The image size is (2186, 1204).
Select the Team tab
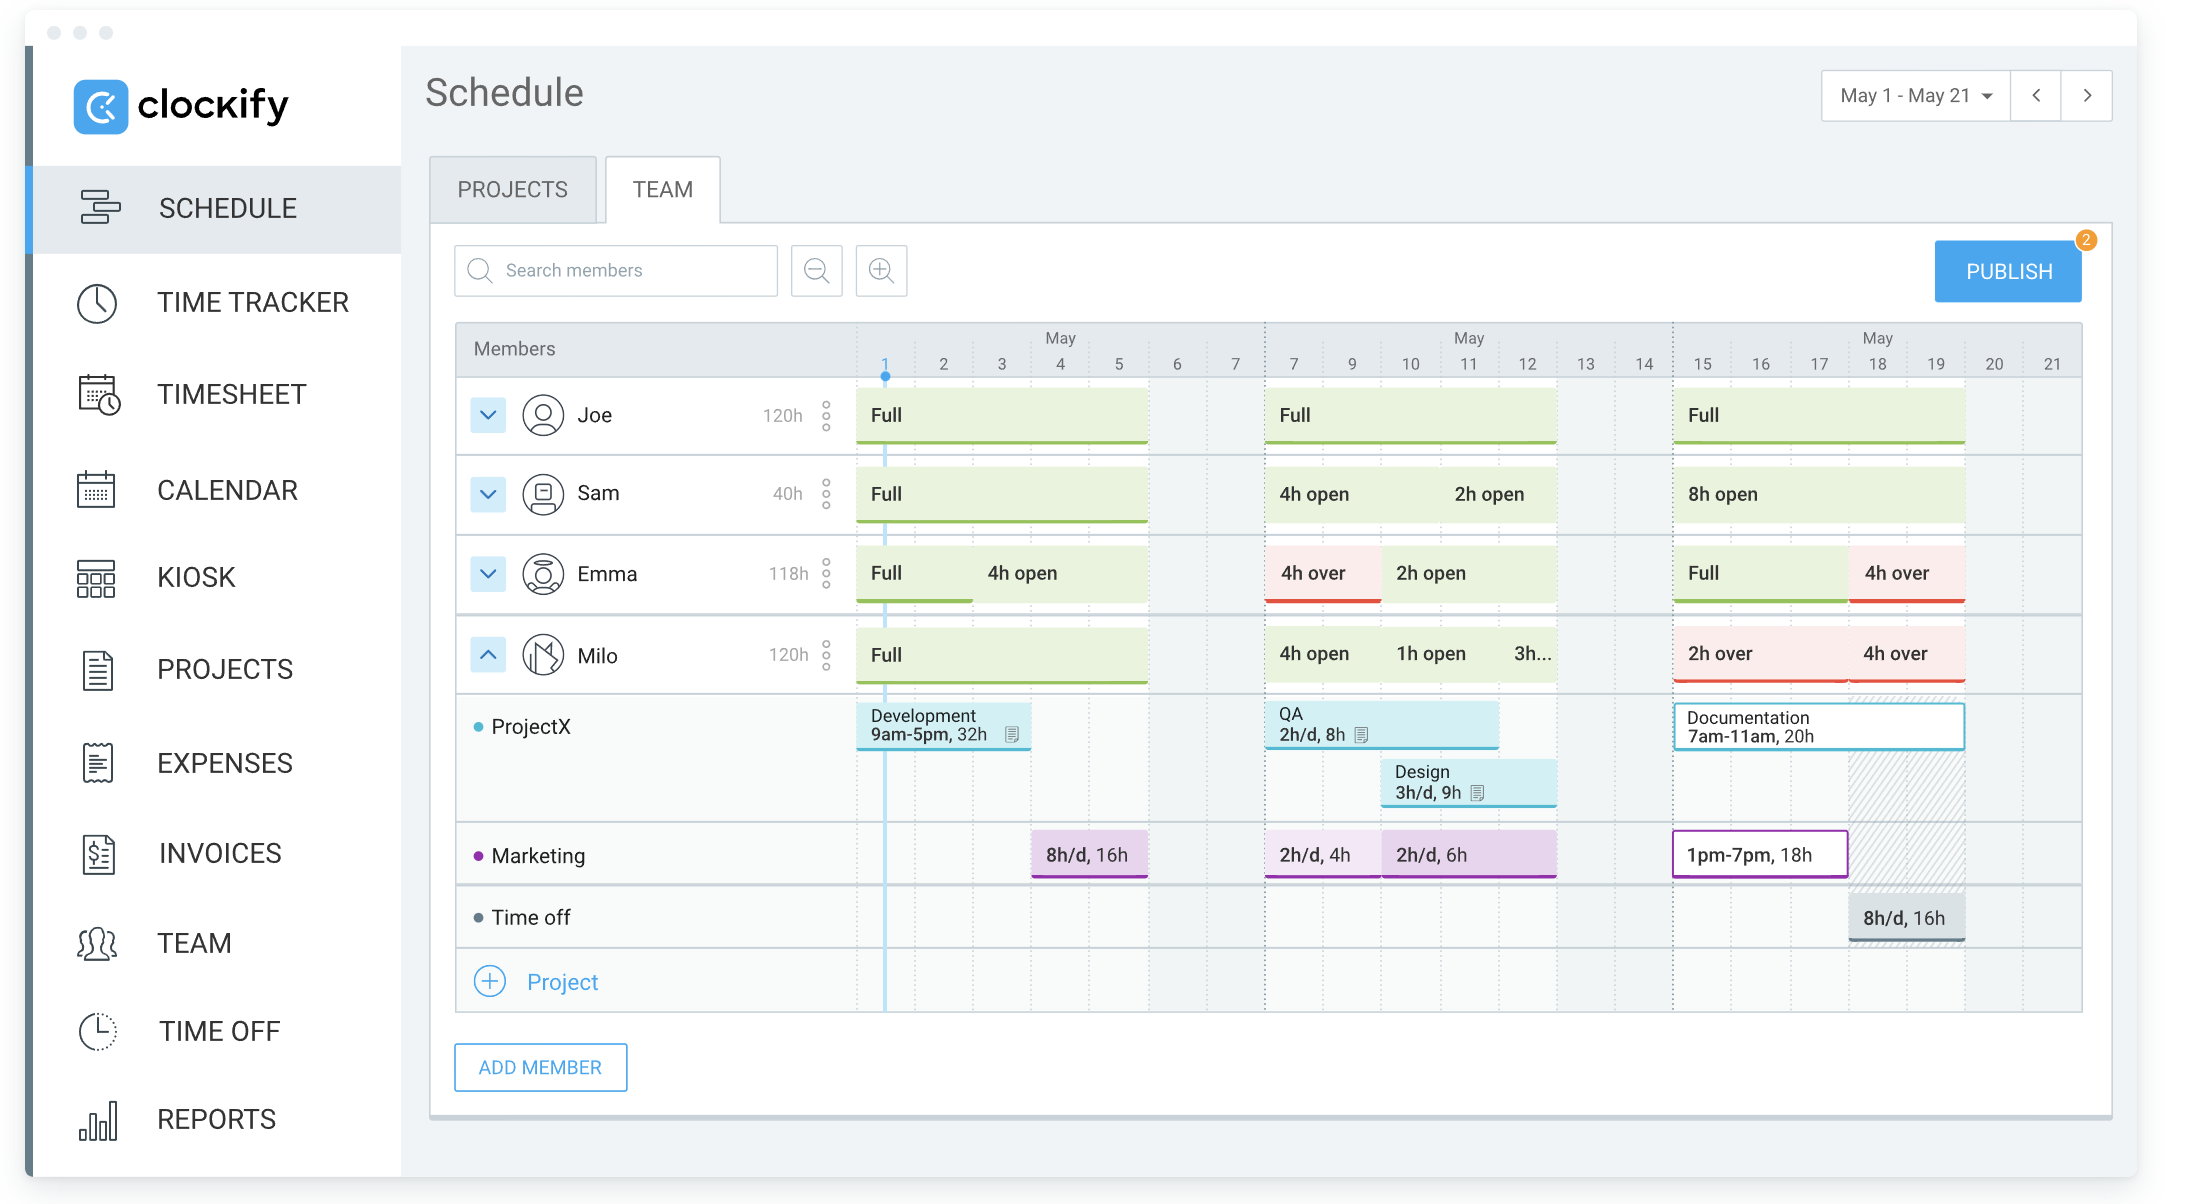tap(662, 190)
